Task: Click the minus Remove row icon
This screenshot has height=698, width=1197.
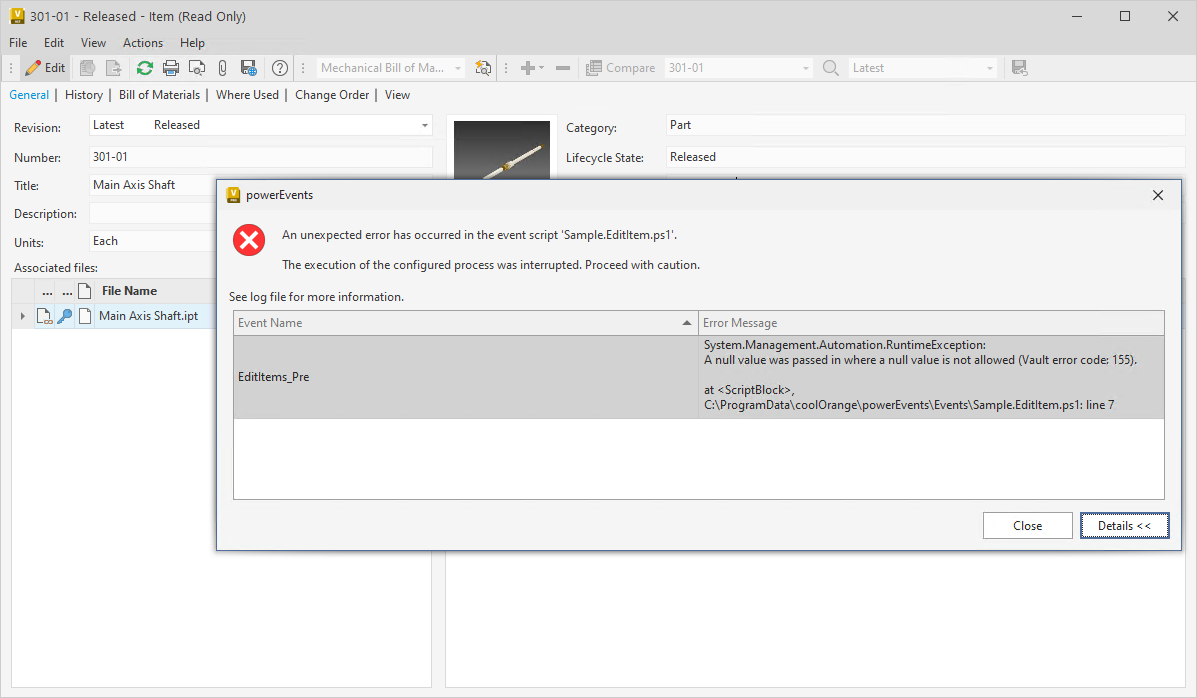Action: coord(563,68)
